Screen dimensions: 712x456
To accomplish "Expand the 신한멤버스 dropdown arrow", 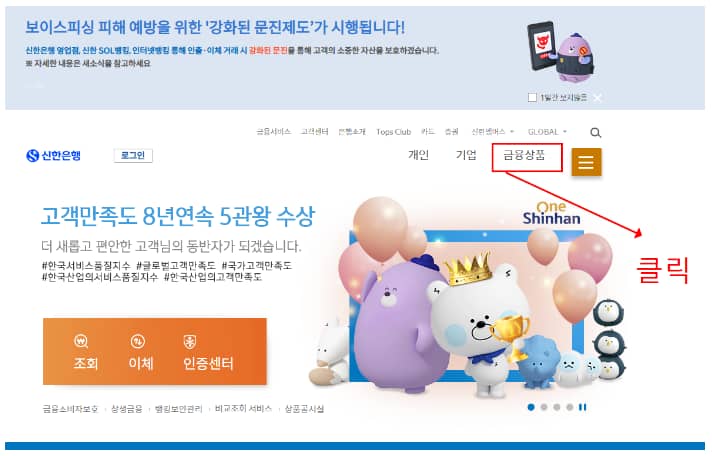I will [512, 132].
